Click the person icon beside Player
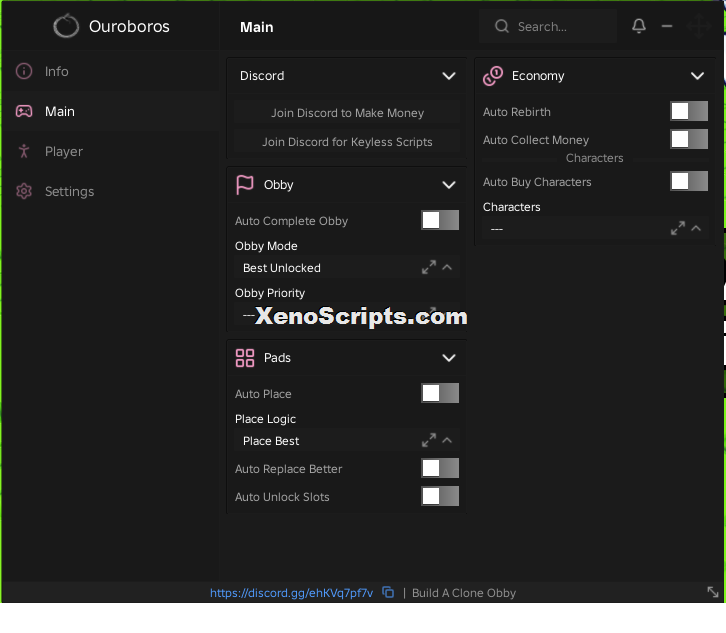 coord(24,151)
